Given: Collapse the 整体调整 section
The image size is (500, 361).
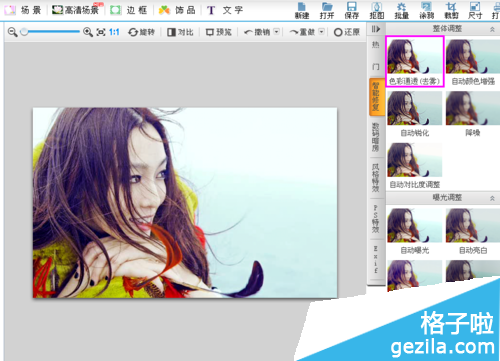Looking at the screenshot, I should pyautogui.click(x=492, y=29).
